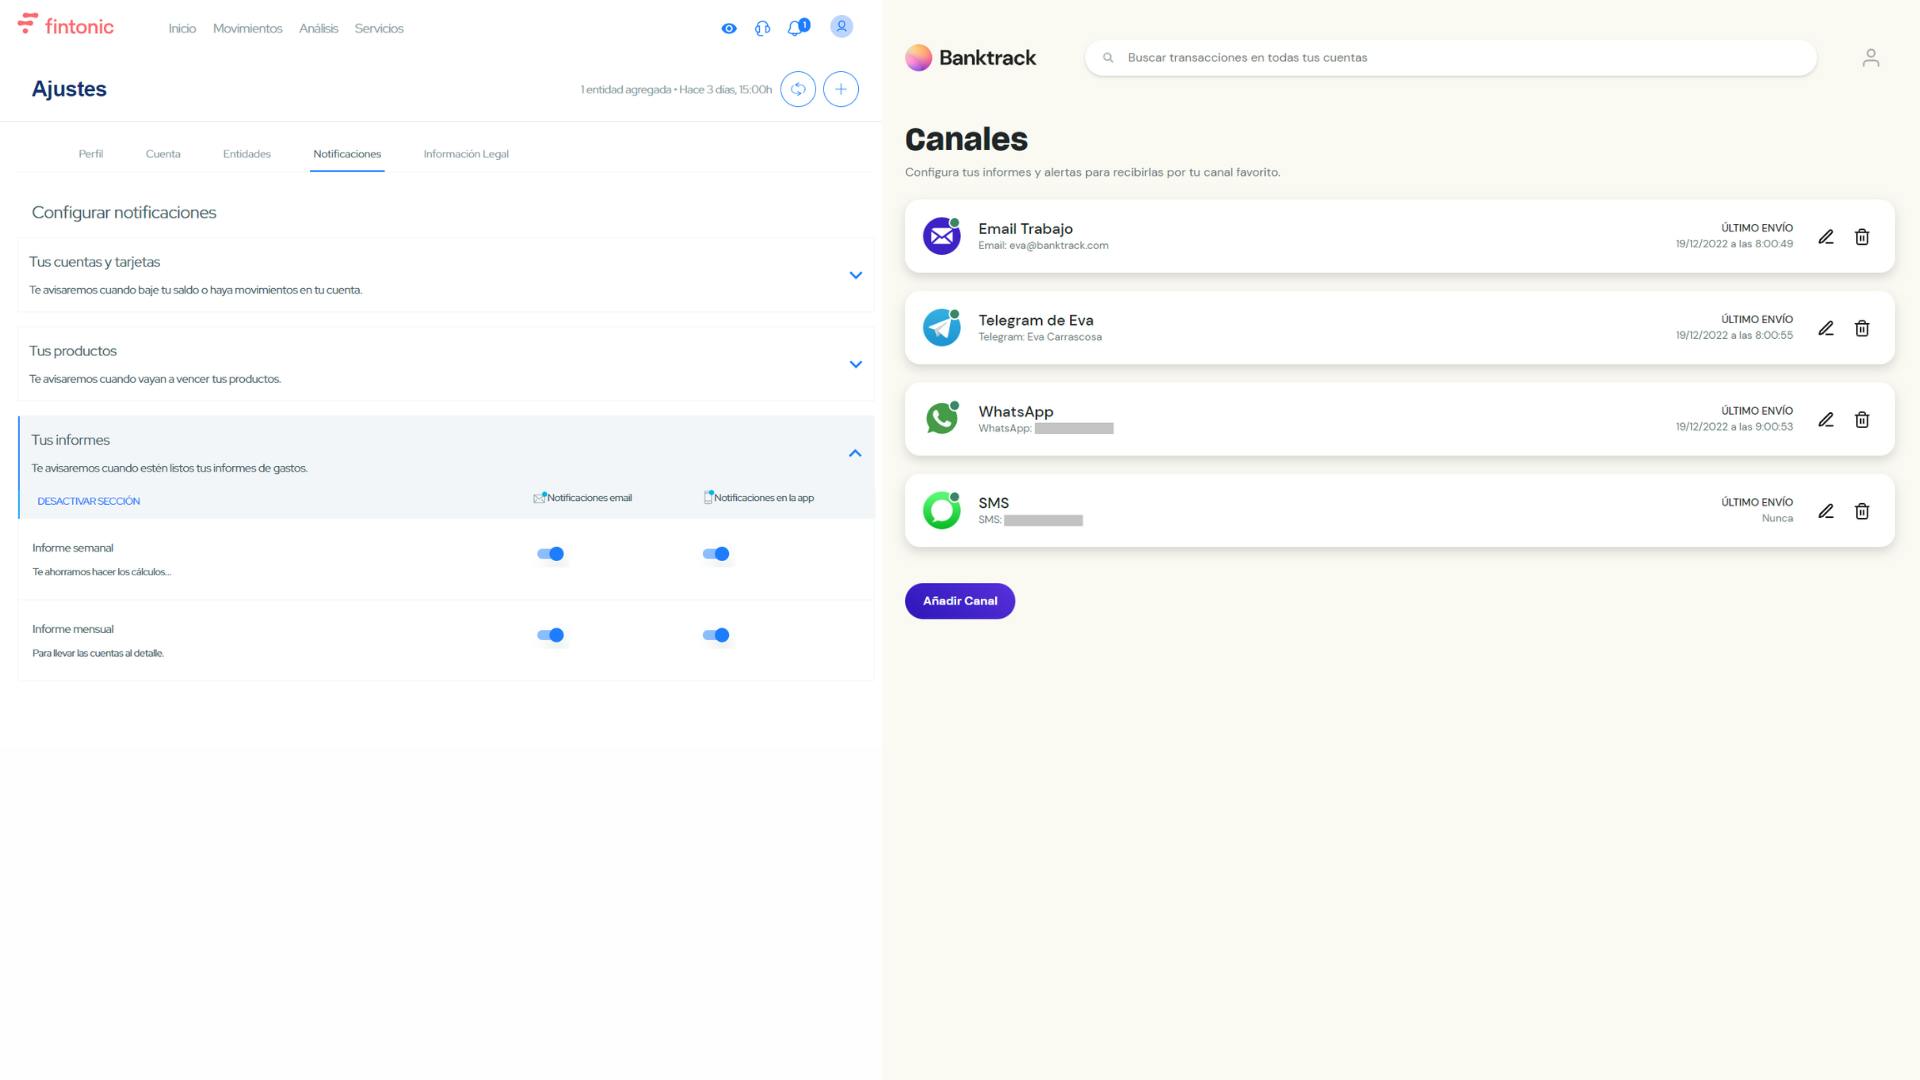The height and width of the screenshot is (1080, 1920).
Task: Toggle the eye visibility icon in Fintonic header
Action: click(x=729, y=28)
